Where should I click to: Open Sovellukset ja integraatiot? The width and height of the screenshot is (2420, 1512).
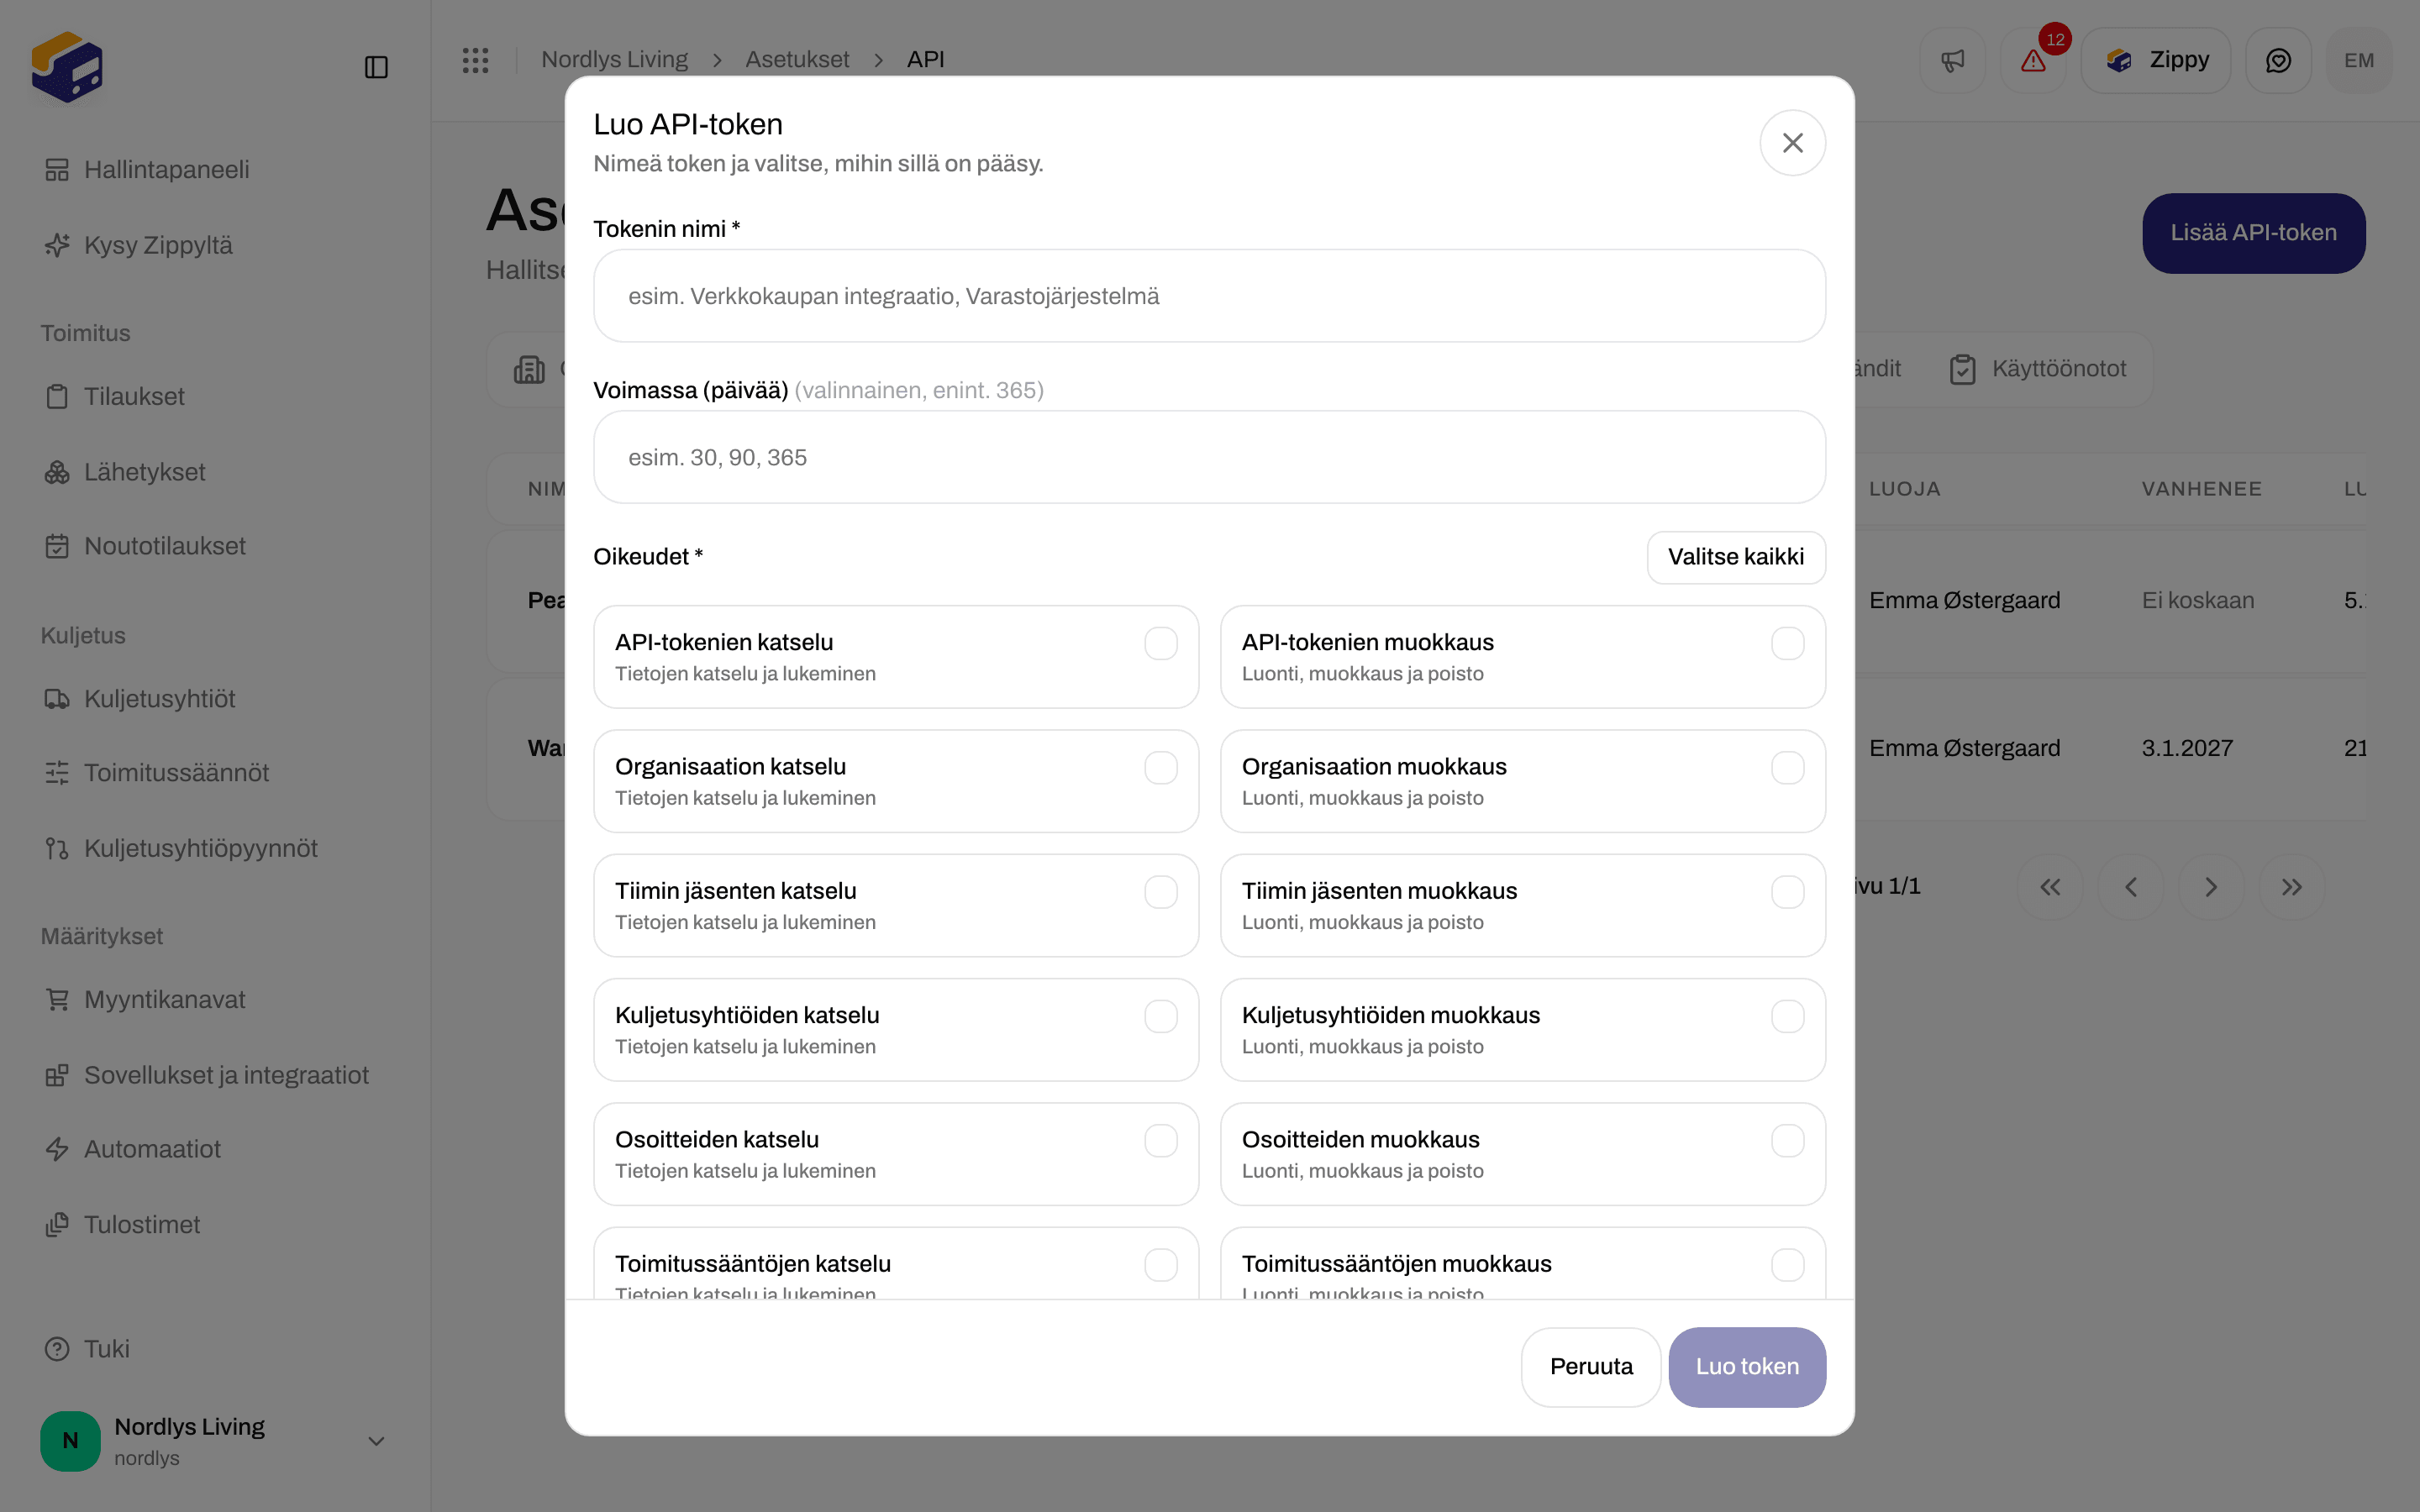207,1076
